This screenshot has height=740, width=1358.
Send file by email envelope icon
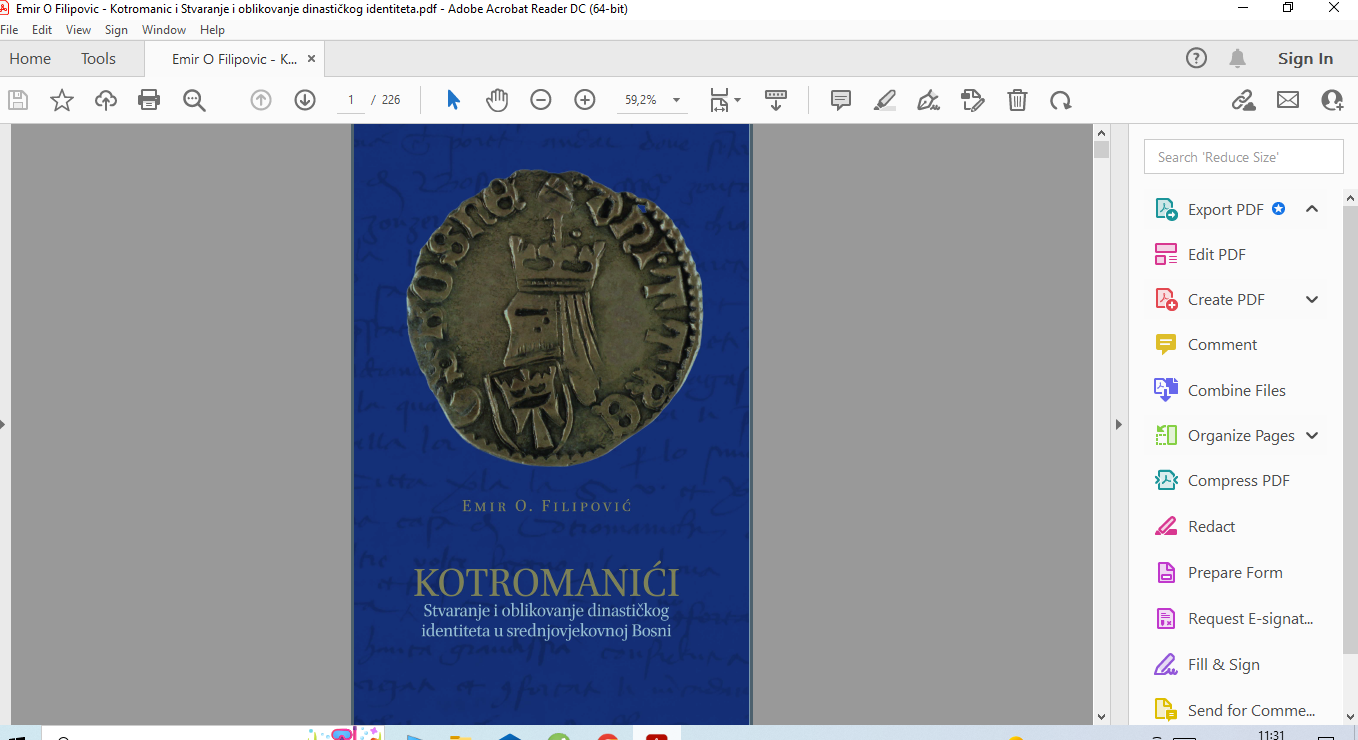pyautogui.click(x=1288, y=100)
